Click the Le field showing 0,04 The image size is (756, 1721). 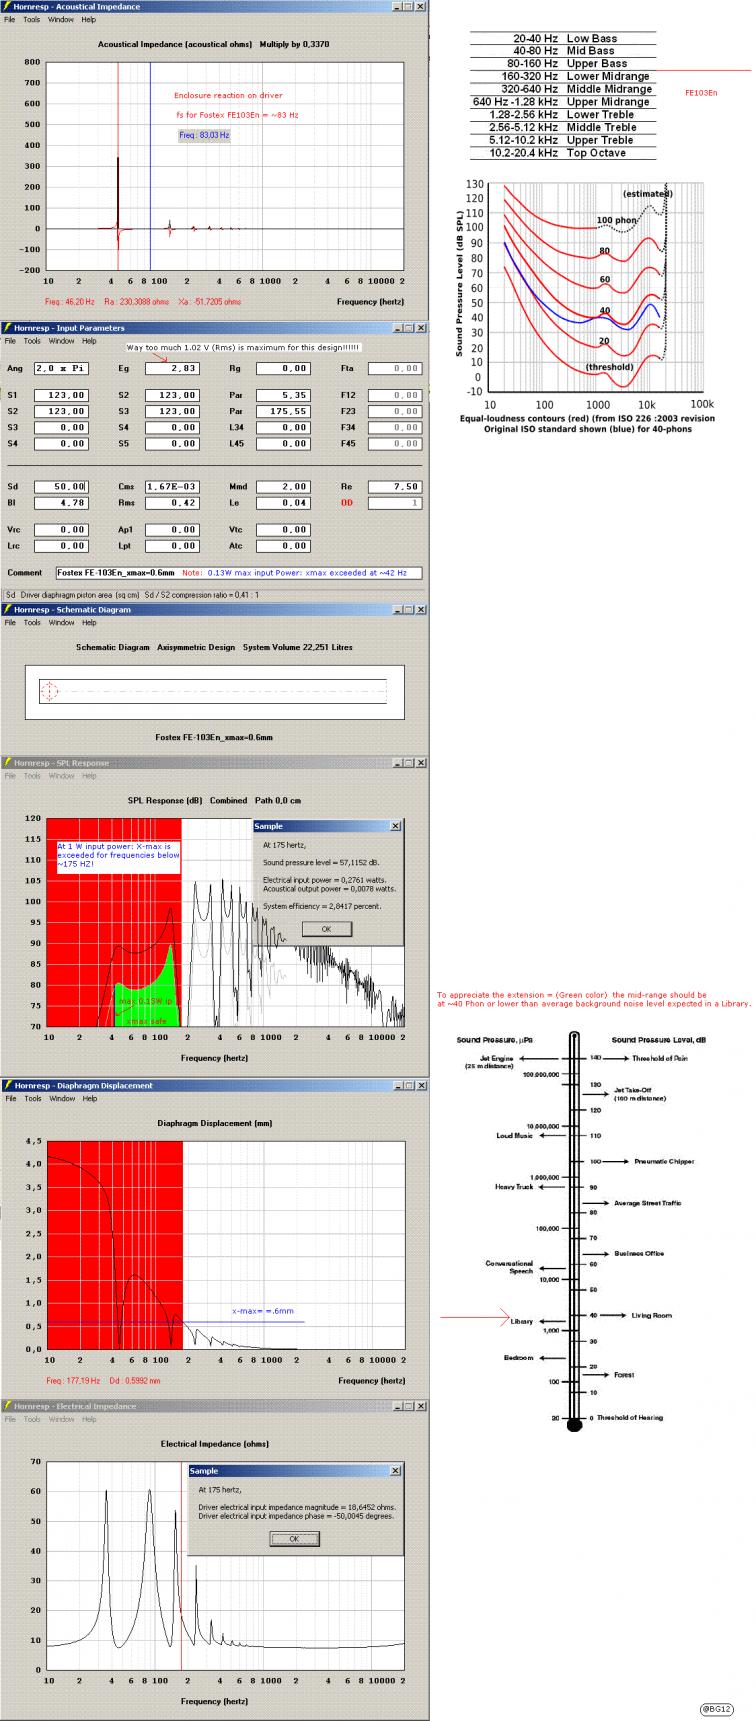point(283,502)
